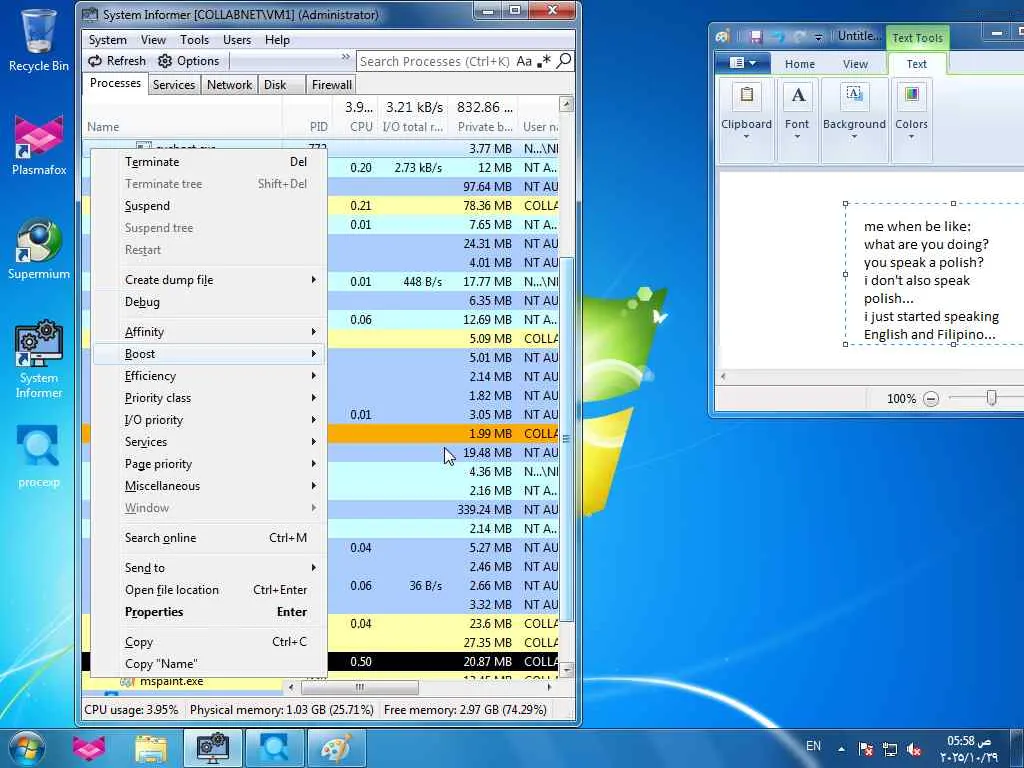Click the network tray icon
This screenshot has height=768, width=1024.
pos(889,749)
